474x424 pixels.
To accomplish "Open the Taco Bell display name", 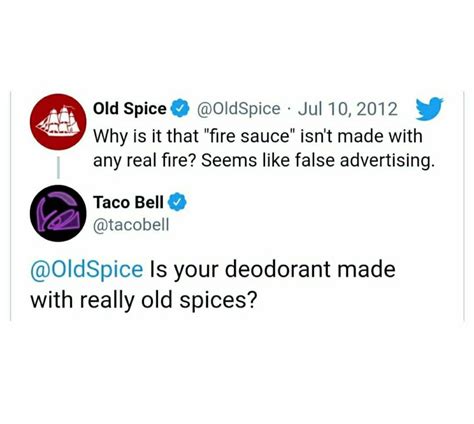I will 128,202.
